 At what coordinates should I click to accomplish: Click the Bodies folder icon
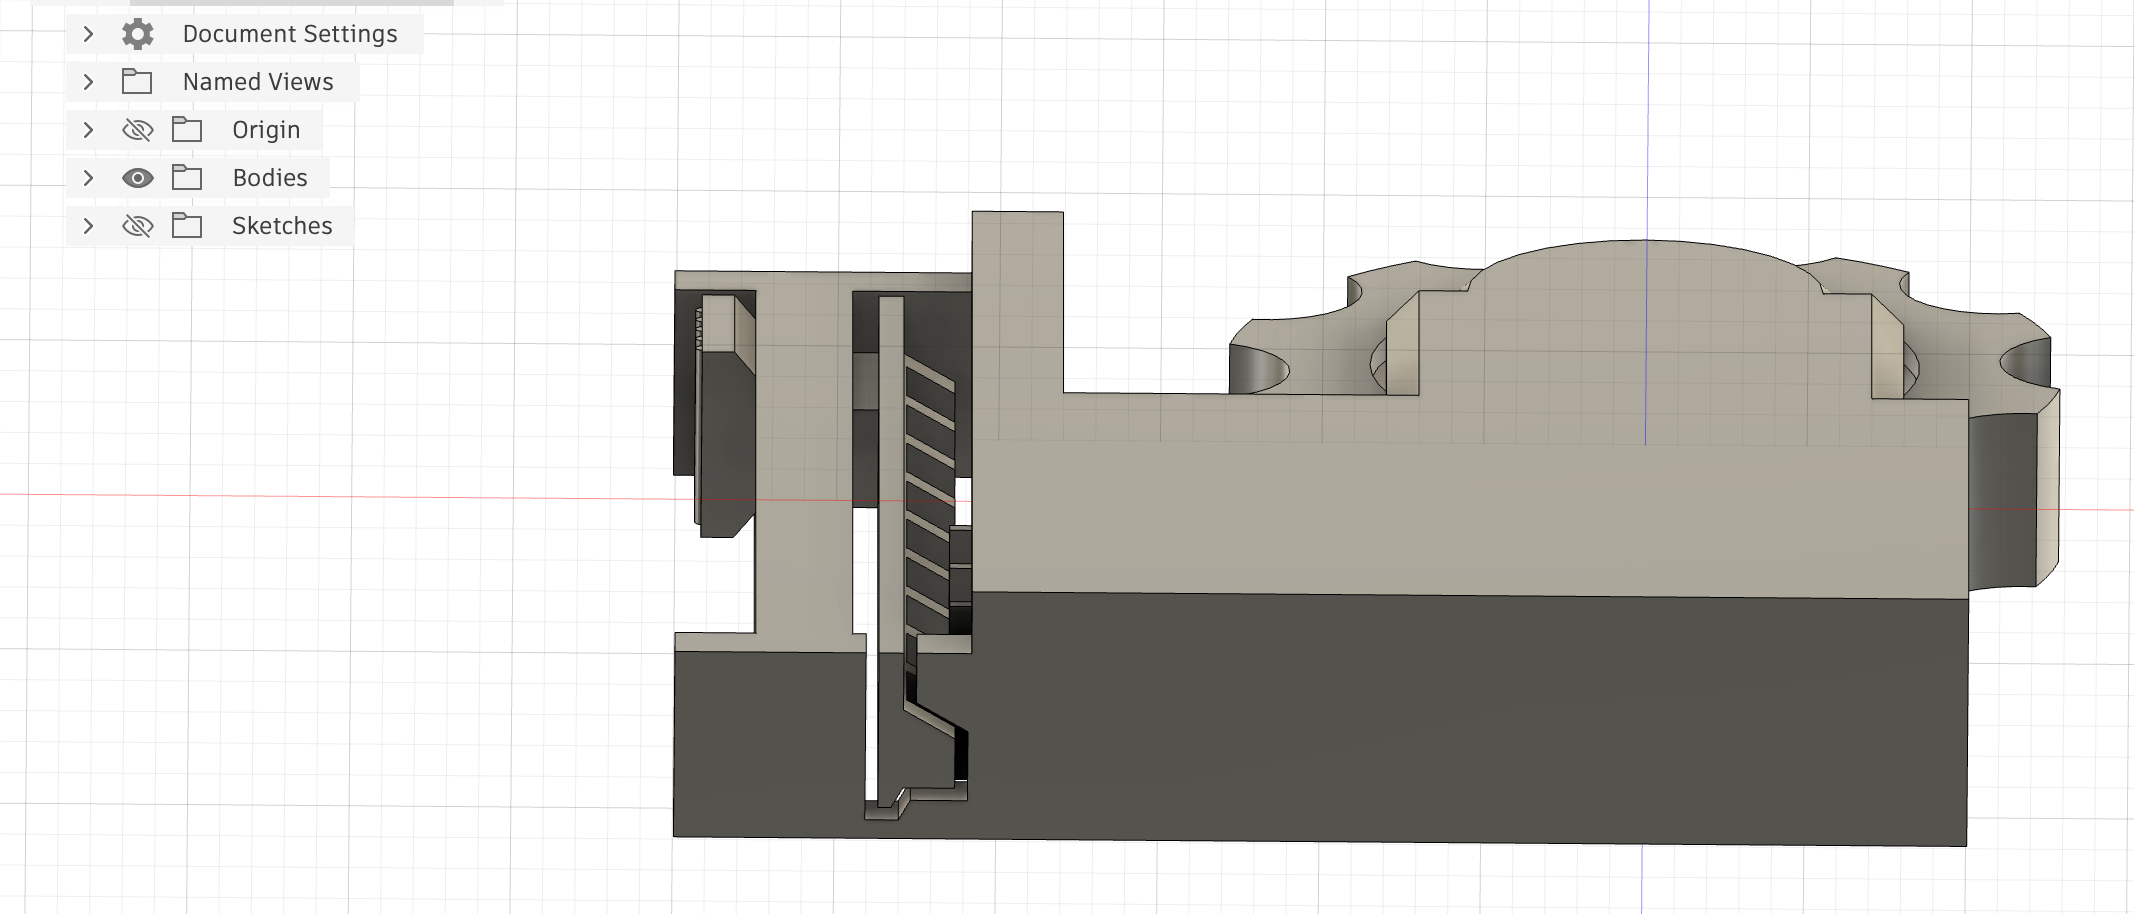(x=187, y=177)
